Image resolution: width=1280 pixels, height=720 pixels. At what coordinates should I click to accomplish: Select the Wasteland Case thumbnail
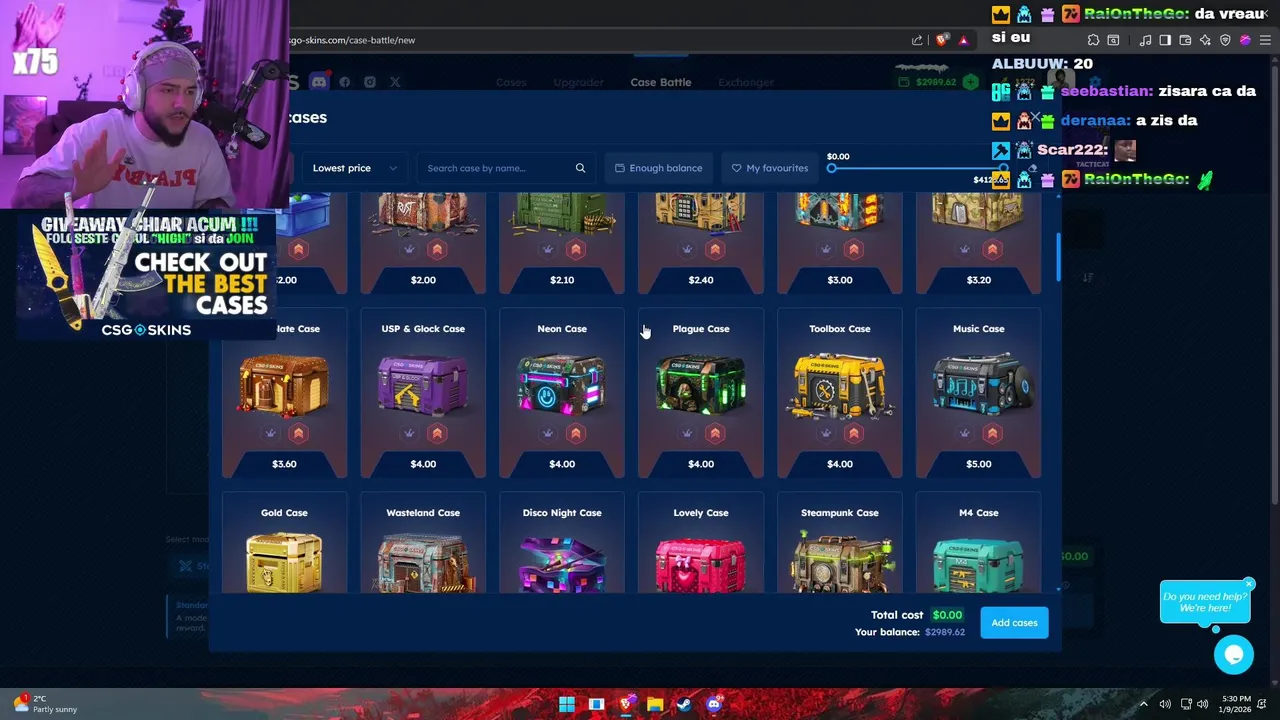(423, 565)
